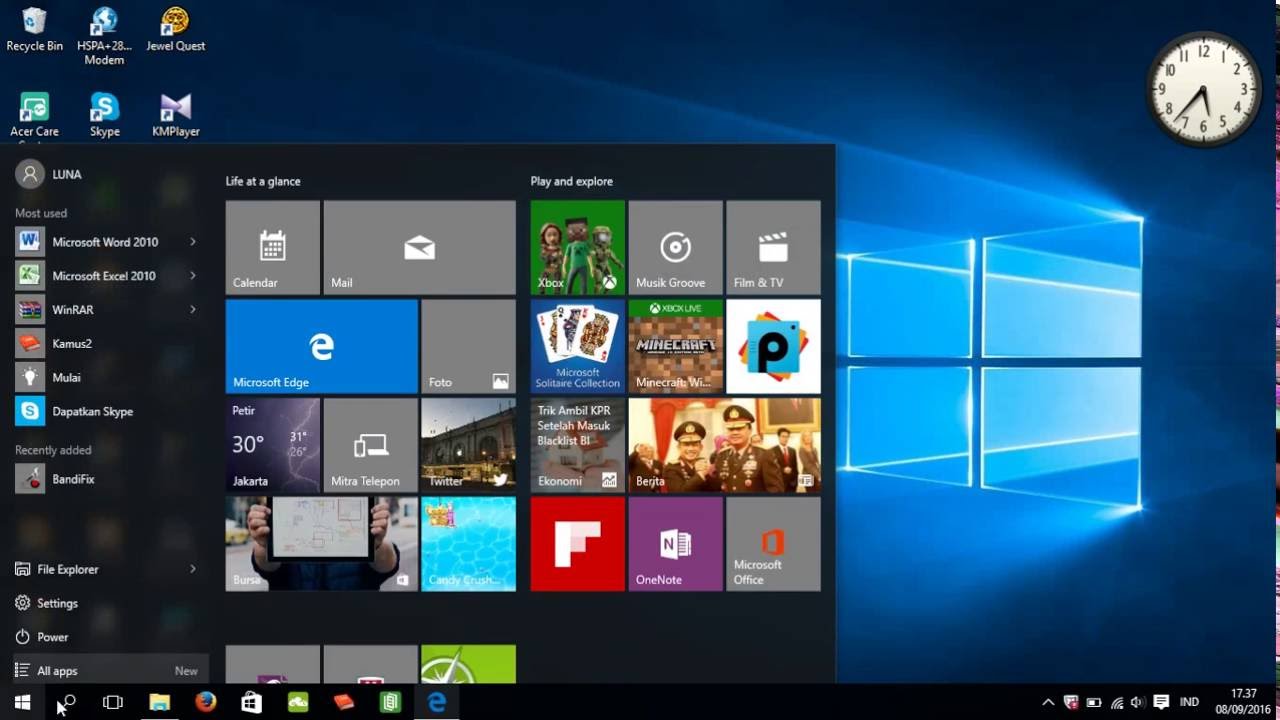Open the All apps list

109,671
